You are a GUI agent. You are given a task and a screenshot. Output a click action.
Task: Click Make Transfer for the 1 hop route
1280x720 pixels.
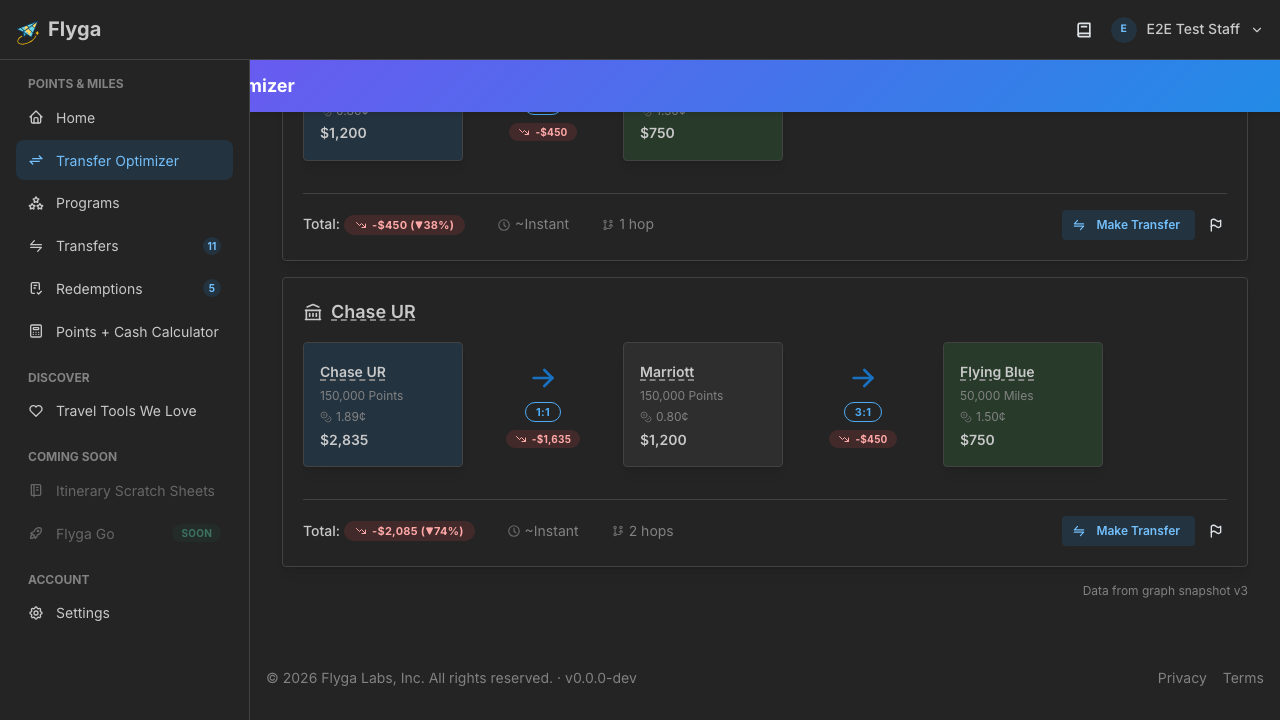pos(1128,225)
